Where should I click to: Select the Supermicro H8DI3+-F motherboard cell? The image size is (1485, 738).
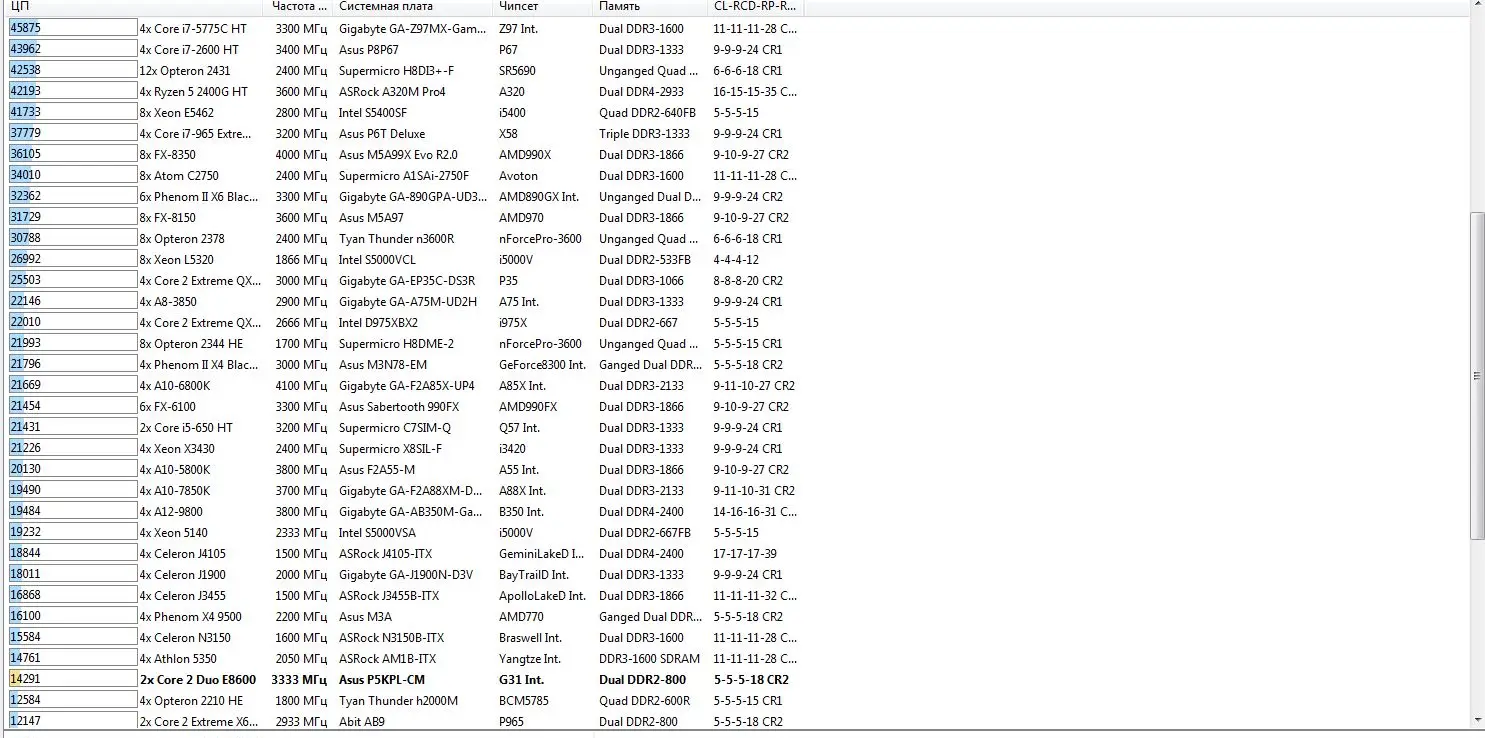(396, 71)
